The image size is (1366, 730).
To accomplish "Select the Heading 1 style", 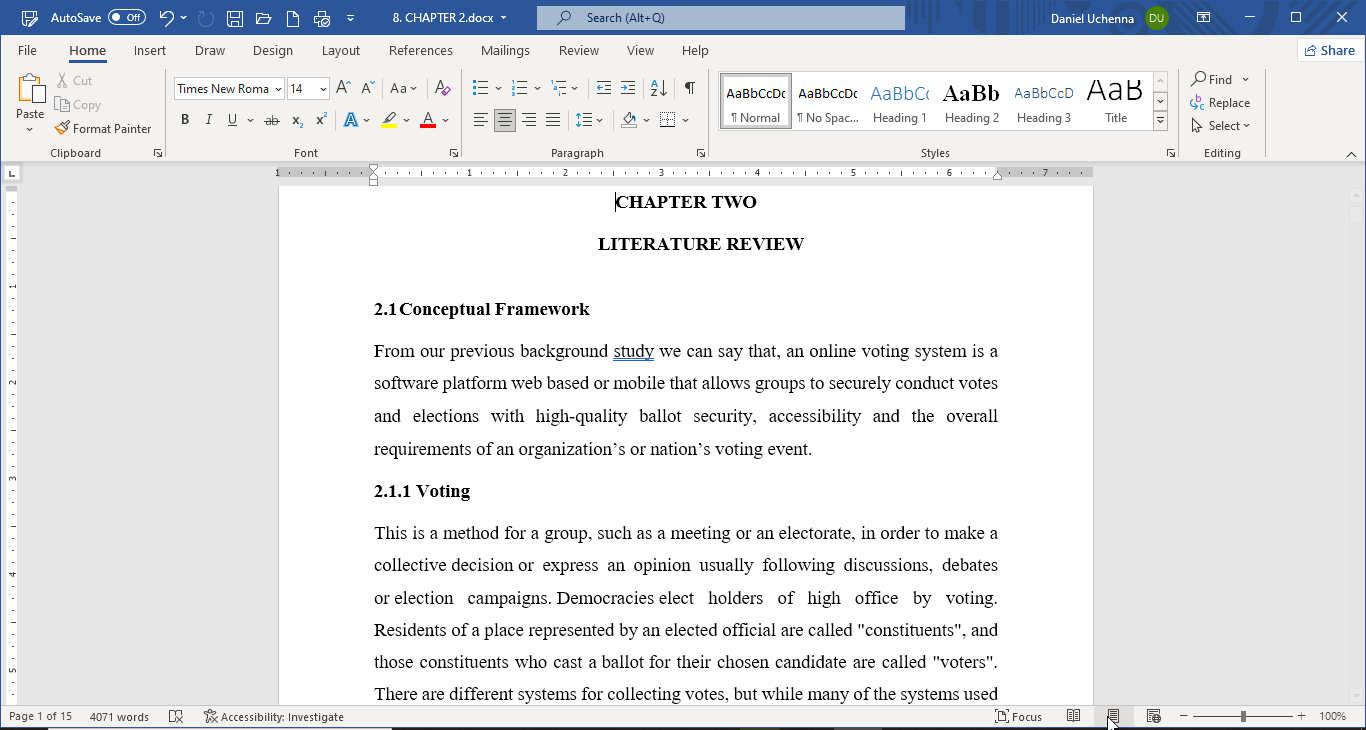I will pyautogui.click(x=899, y=100).
